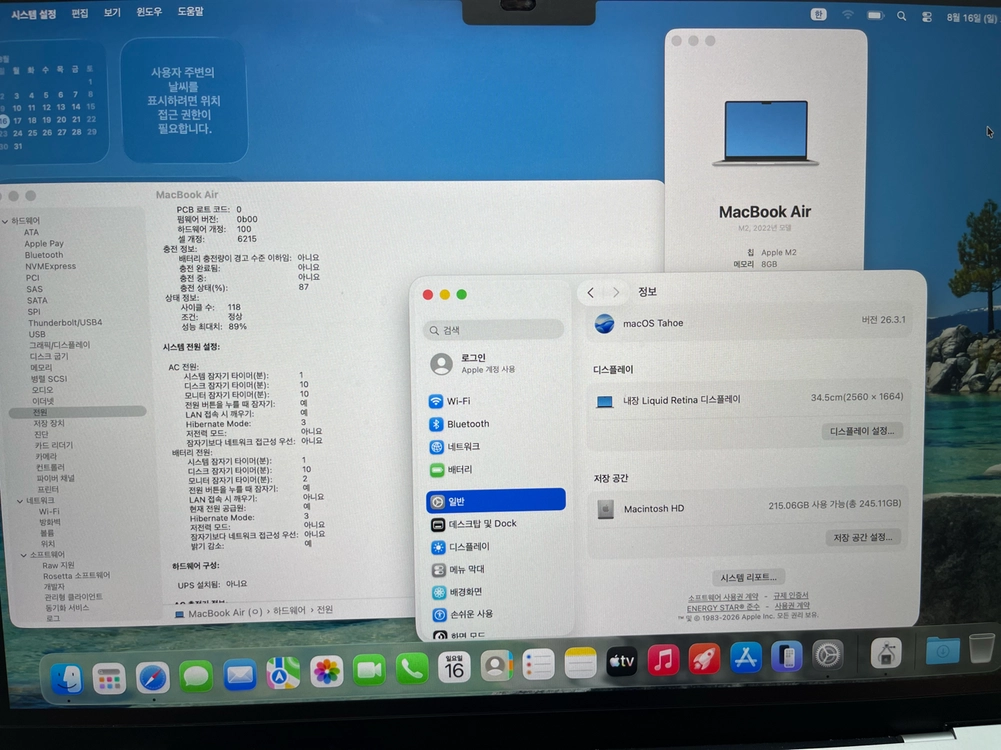The width and height of the screenshot is (1001, 750).
Task: Select Bluetooth in System Settings sidebar
Action: point(495,424)
